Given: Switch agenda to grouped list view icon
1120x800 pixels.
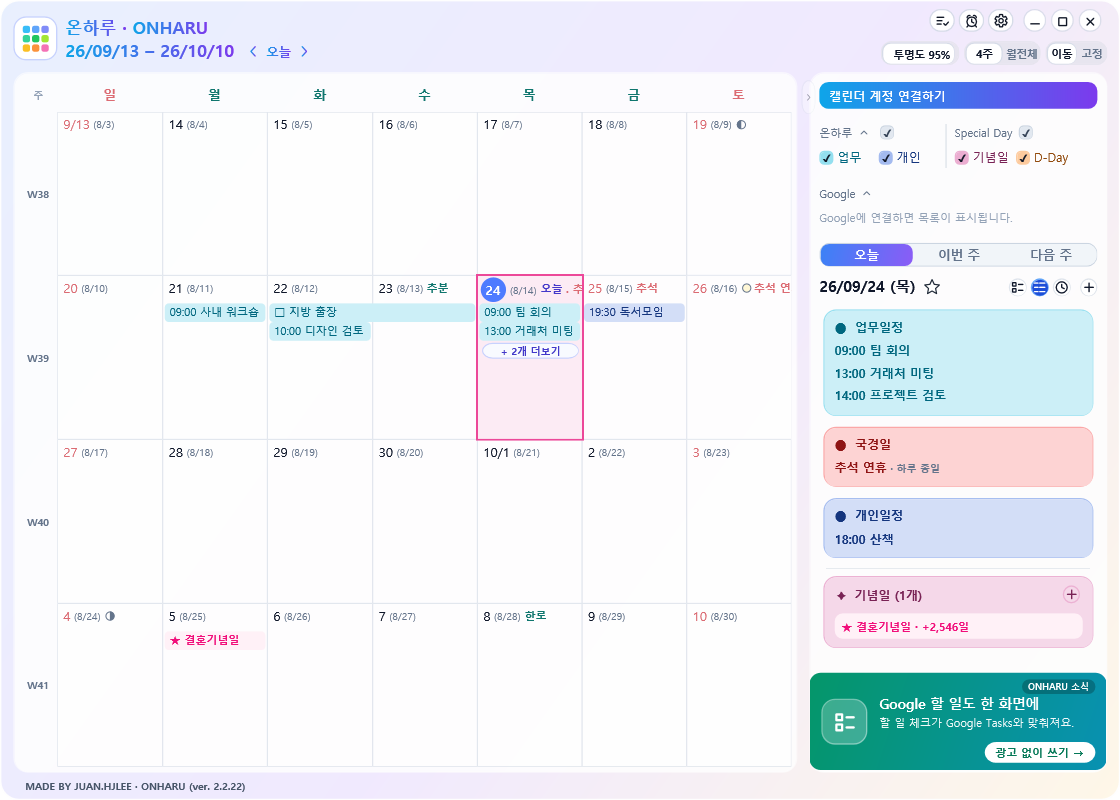Looking at the screenshot, I should (x=1017, y=287).
